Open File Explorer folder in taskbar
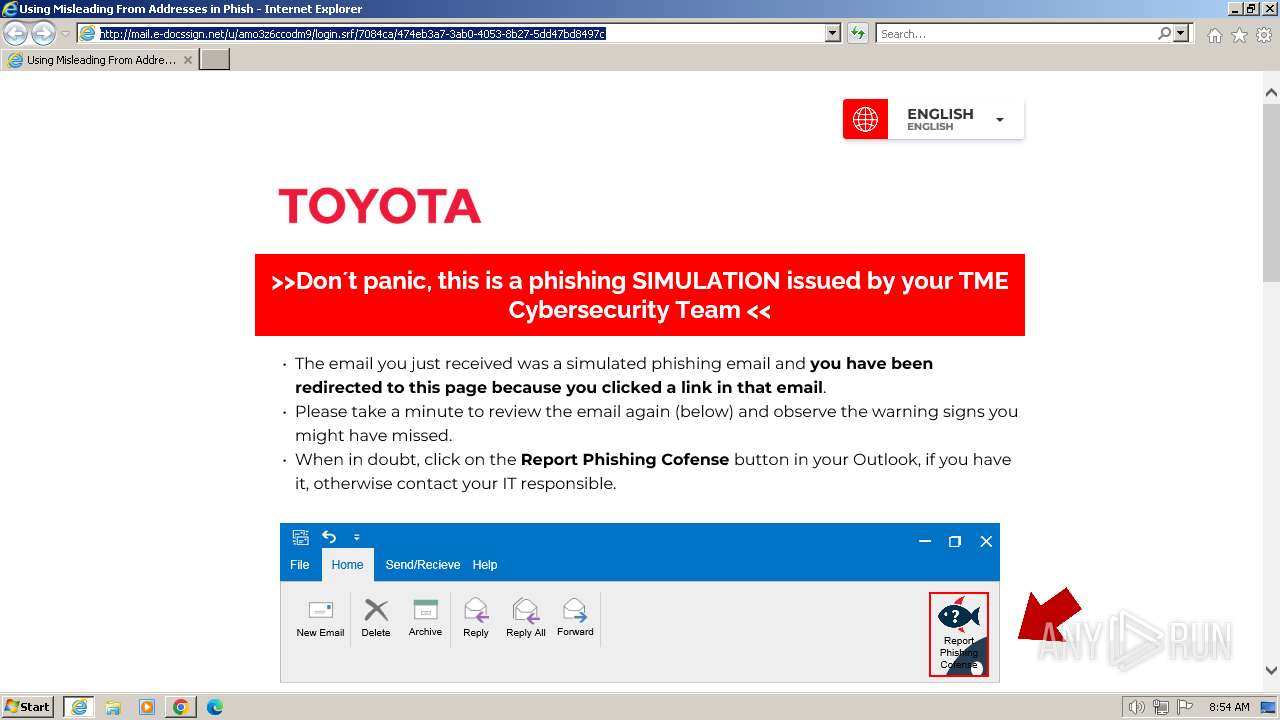This screenshot has width=1280, height=720. (x=113, y=707)
